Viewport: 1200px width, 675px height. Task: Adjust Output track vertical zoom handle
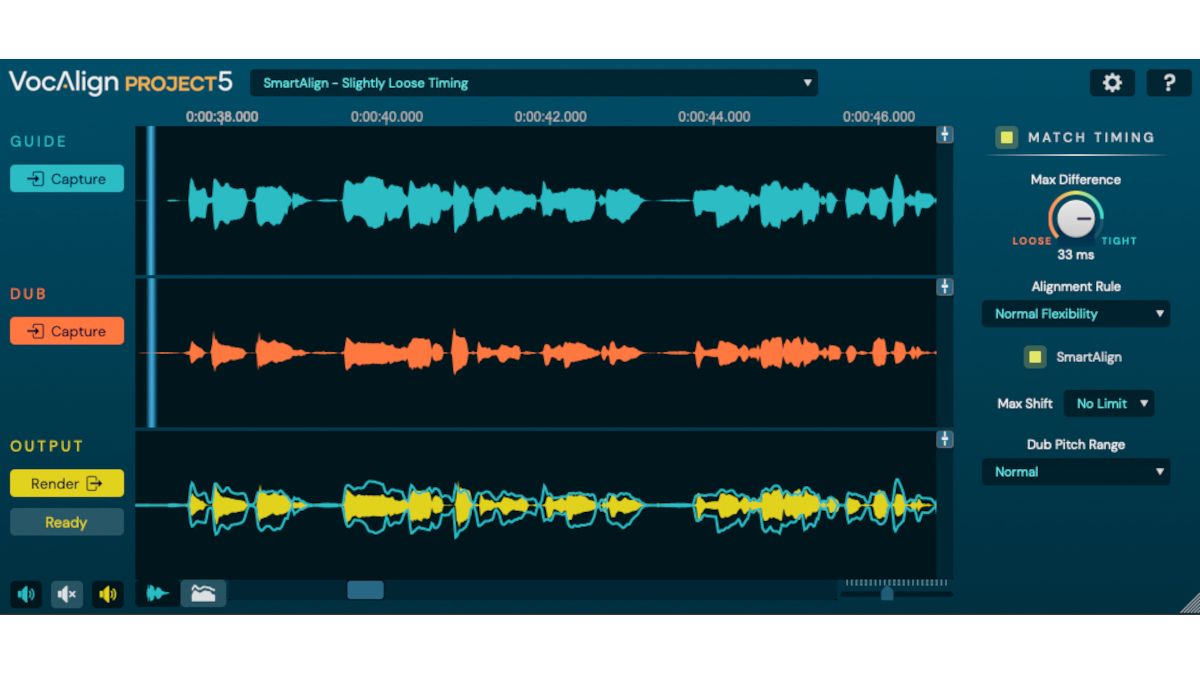click(x=944, y=439)
